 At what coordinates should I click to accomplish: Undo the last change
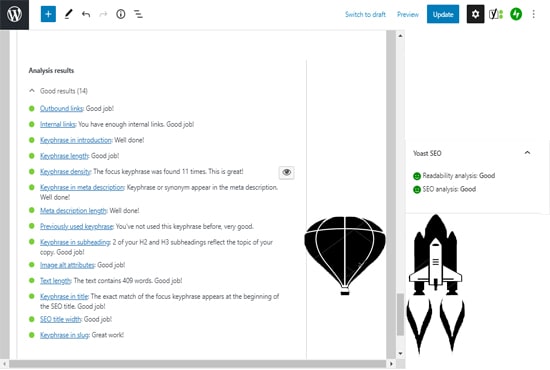click(86, 14)
